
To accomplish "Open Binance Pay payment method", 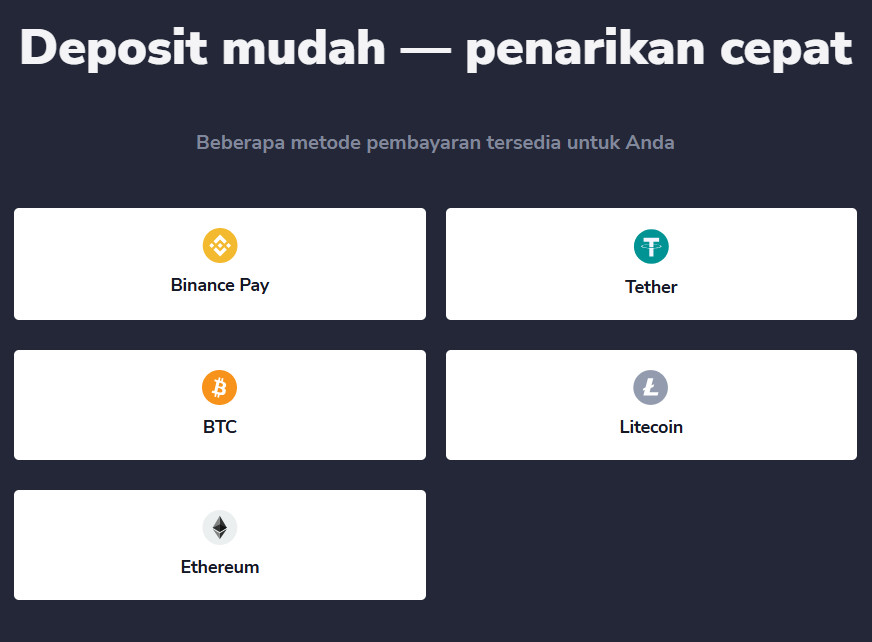I will coord(220,263).
